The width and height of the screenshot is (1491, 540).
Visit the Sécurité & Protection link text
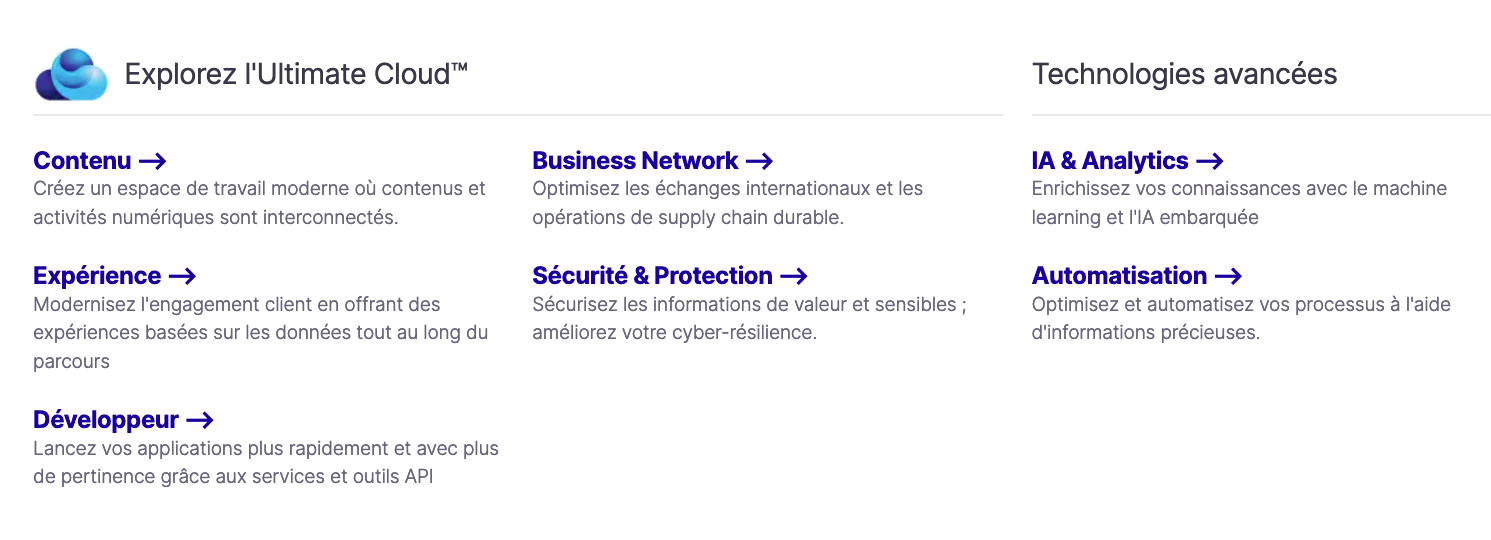coord(652,276)
